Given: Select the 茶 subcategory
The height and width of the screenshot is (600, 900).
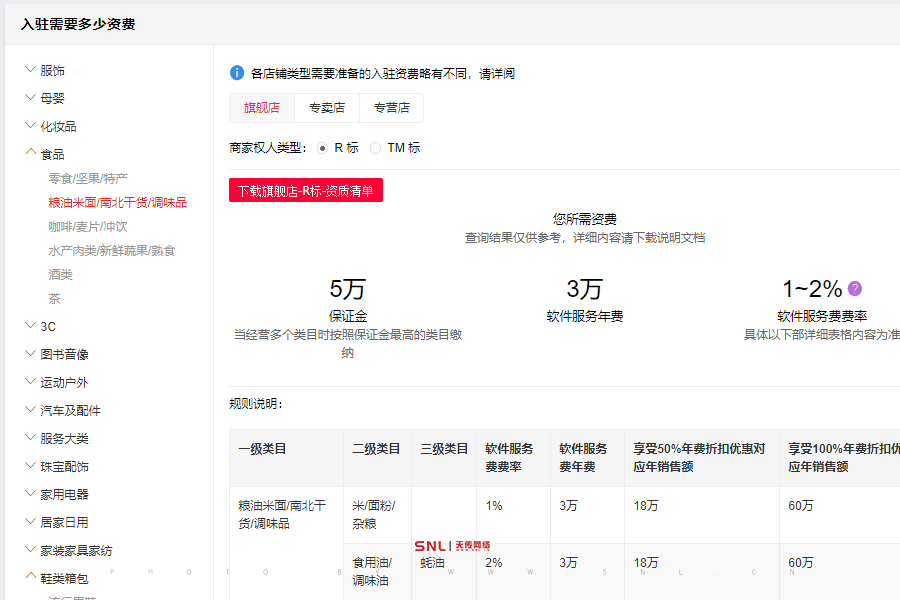Looking at the screenshot, I should (52, 298).
